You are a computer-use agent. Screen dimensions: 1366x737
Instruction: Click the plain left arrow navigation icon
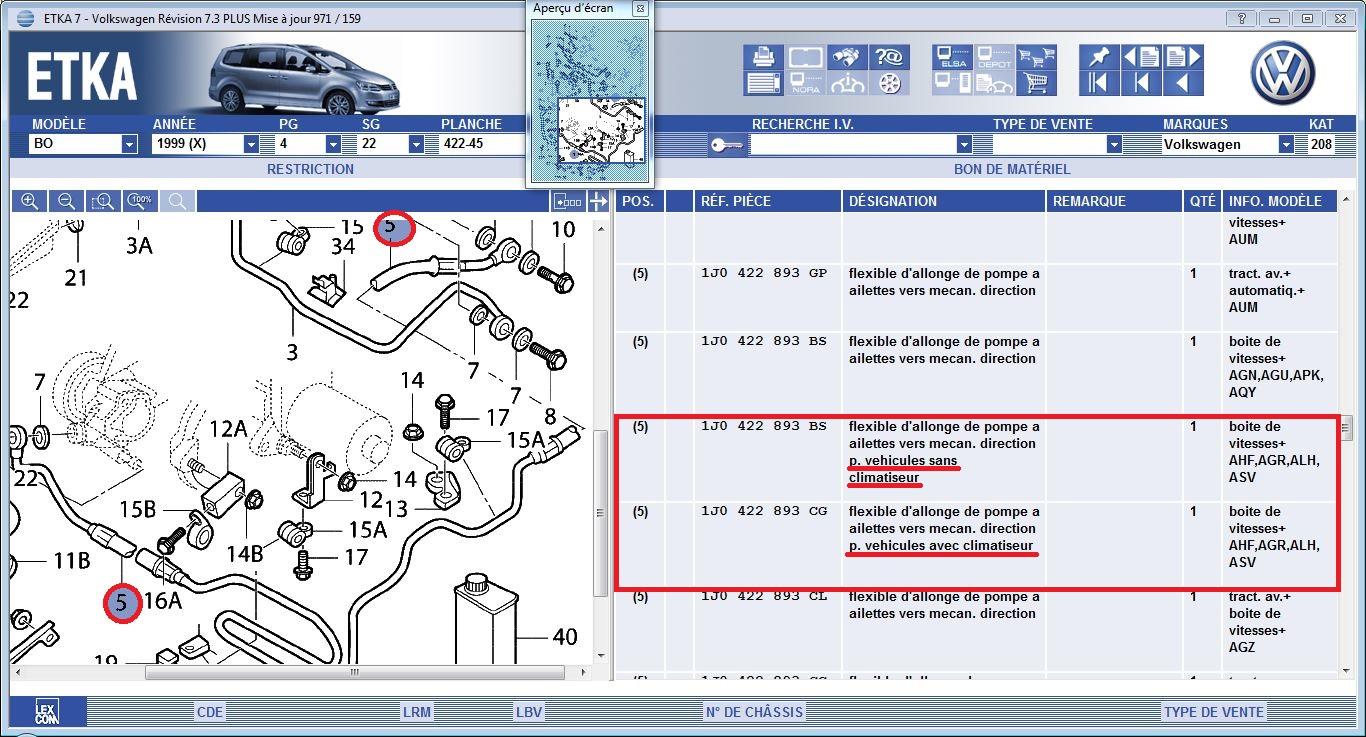(1182, 83)
